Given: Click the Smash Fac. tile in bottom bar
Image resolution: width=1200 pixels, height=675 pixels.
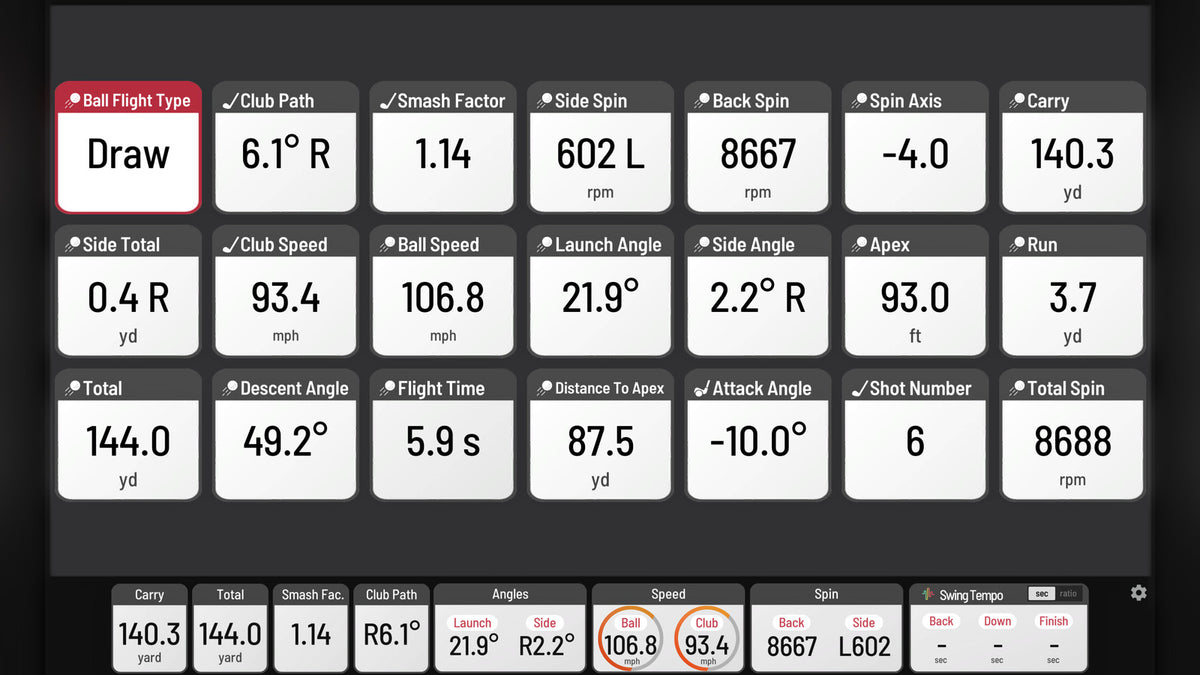Looking at the screenshot, I should (x=311, y=628).
